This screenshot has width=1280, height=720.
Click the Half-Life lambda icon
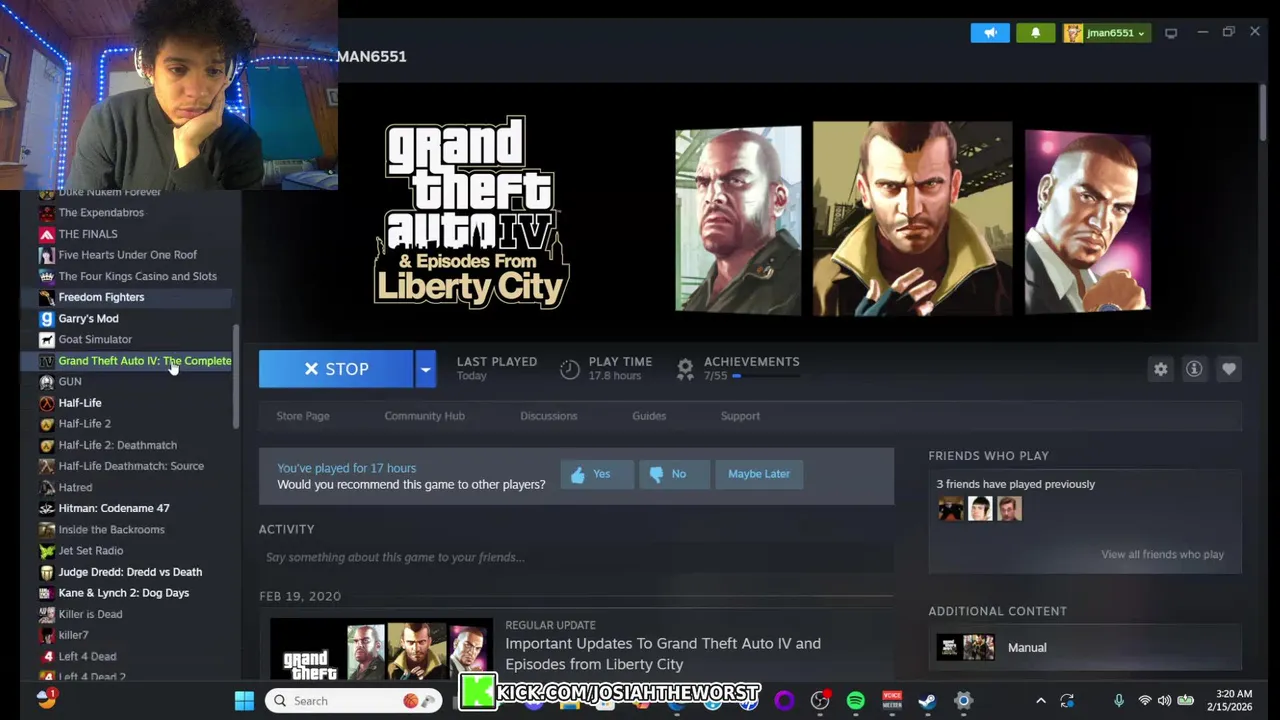tap(46, 403)
